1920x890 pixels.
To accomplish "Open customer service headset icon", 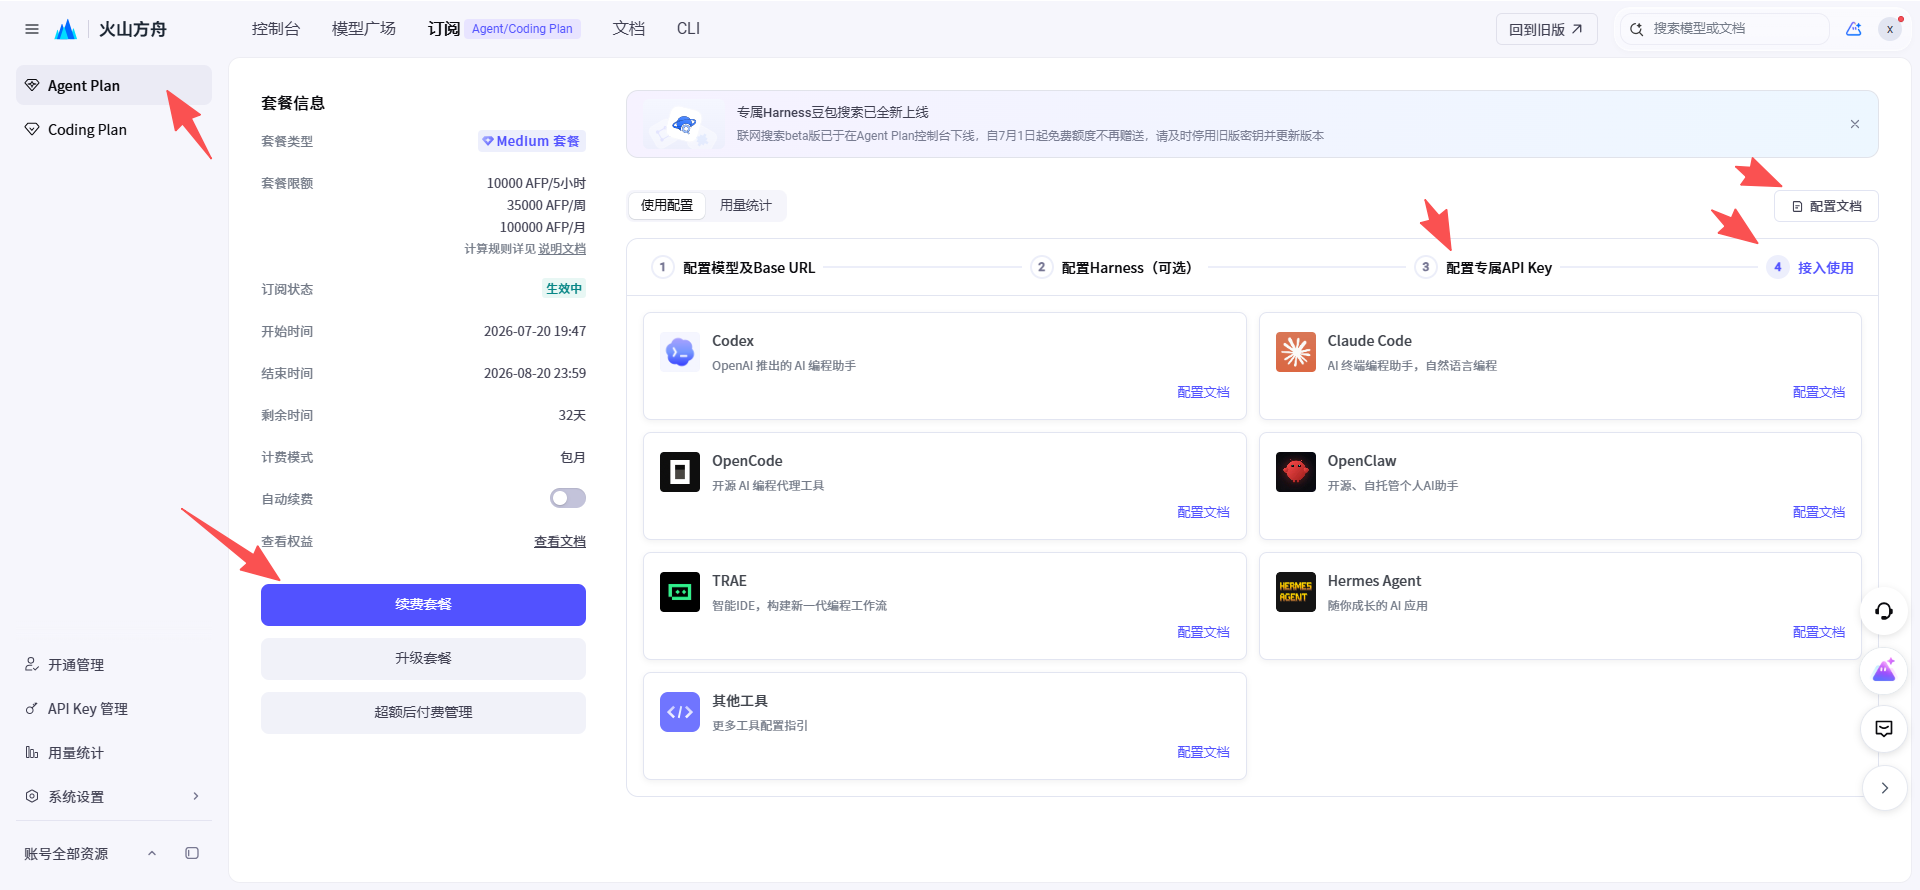I will pyautogui.click(x=1884, y=611).
